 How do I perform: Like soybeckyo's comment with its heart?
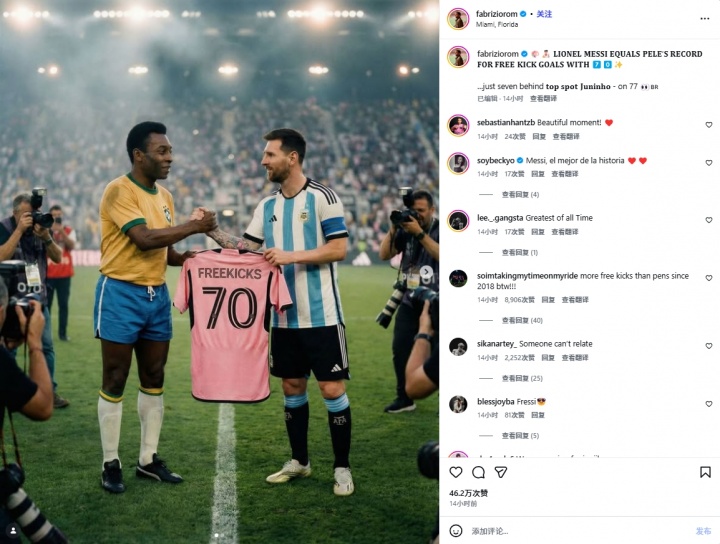(709, 163)
